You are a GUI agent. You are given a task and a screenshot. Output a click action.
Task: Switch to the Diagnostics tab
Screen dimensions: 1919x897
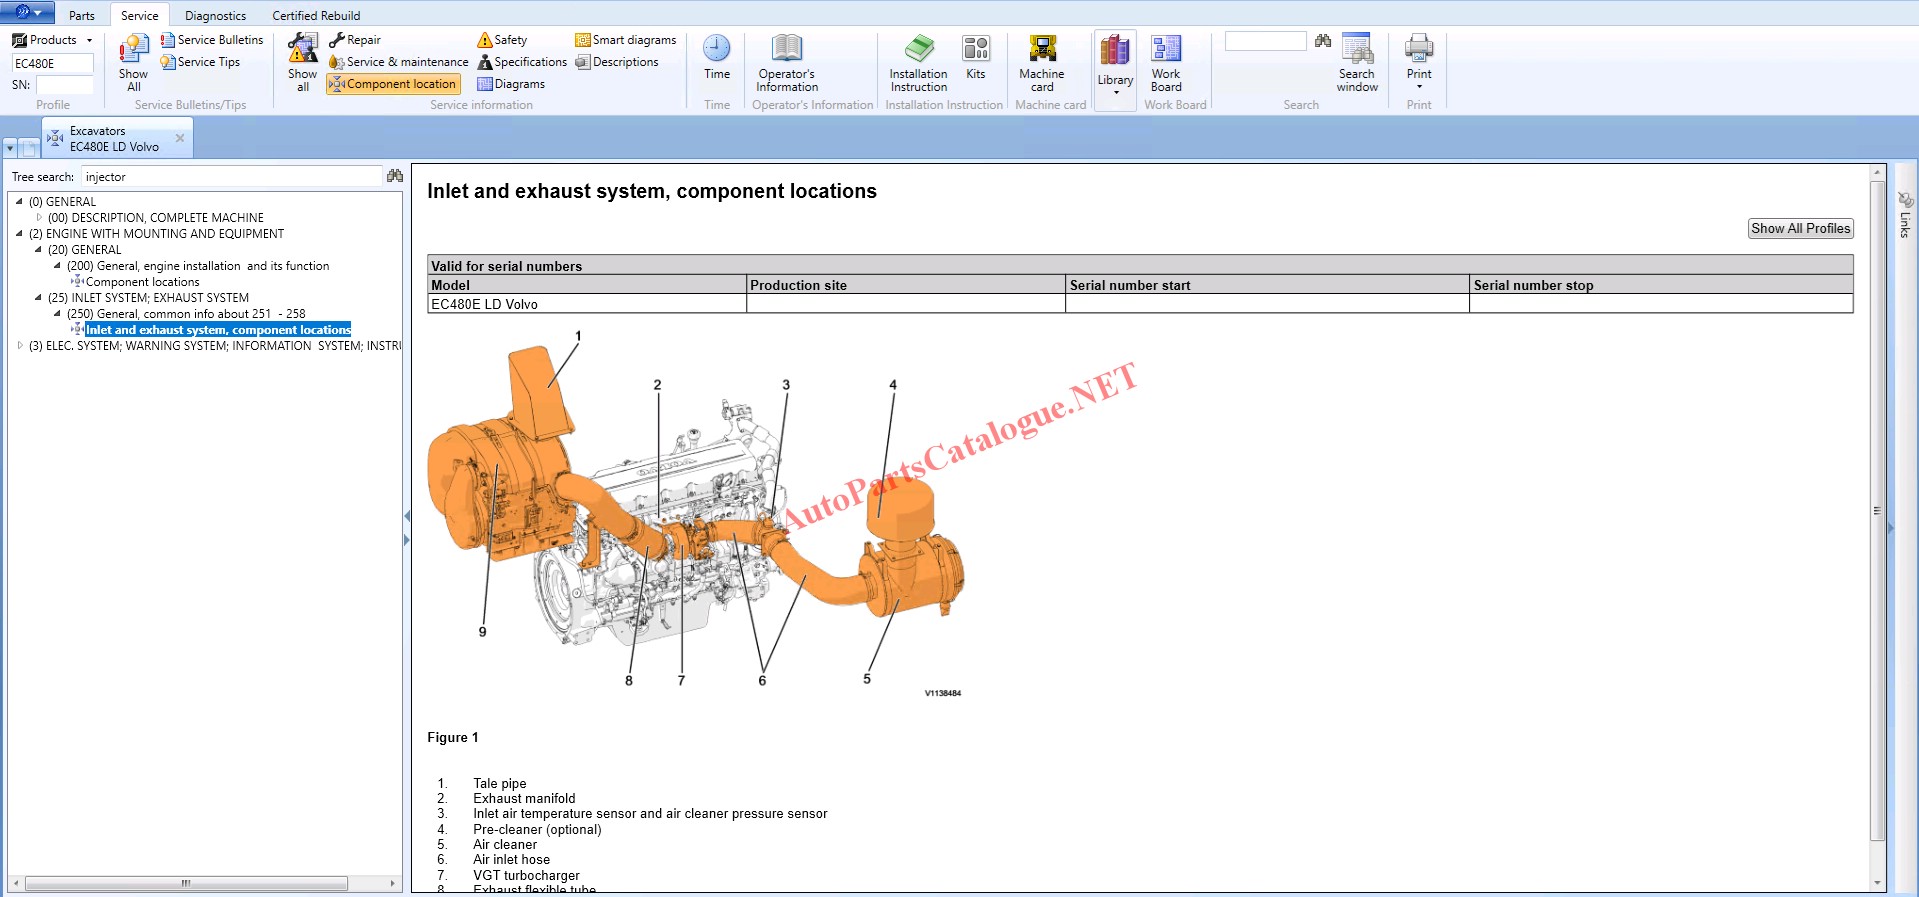point(215,15)
